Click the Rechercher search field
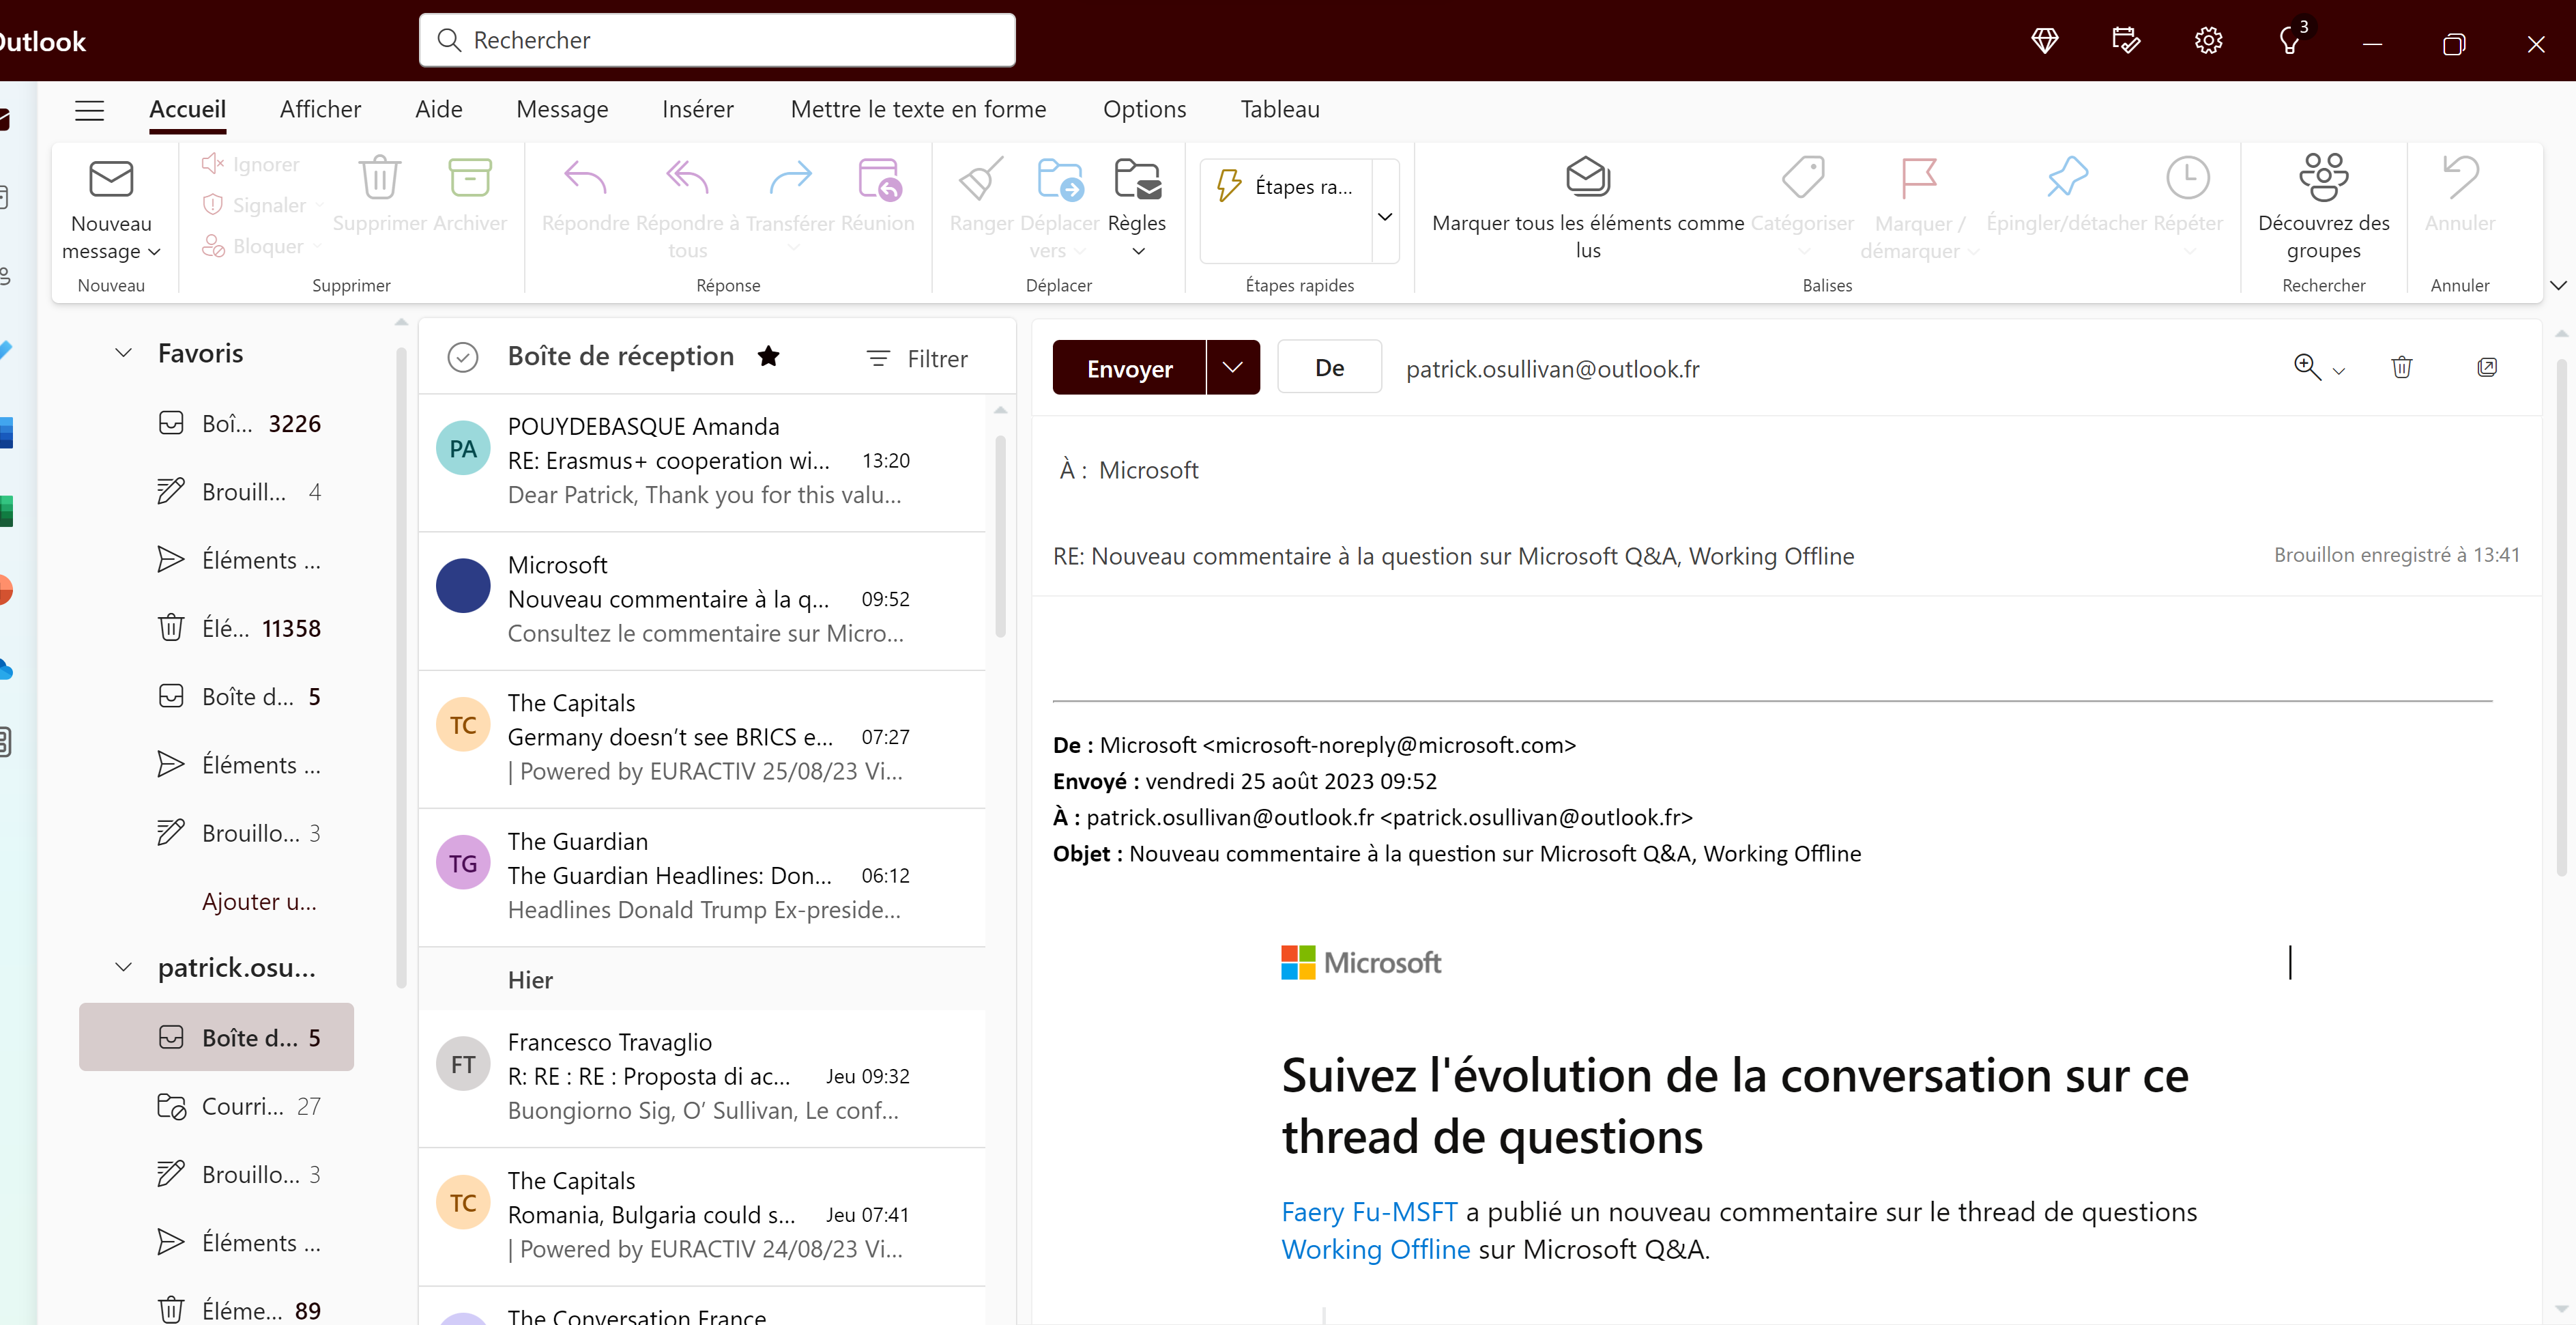2576x1325 pixels. coord(717,40)
